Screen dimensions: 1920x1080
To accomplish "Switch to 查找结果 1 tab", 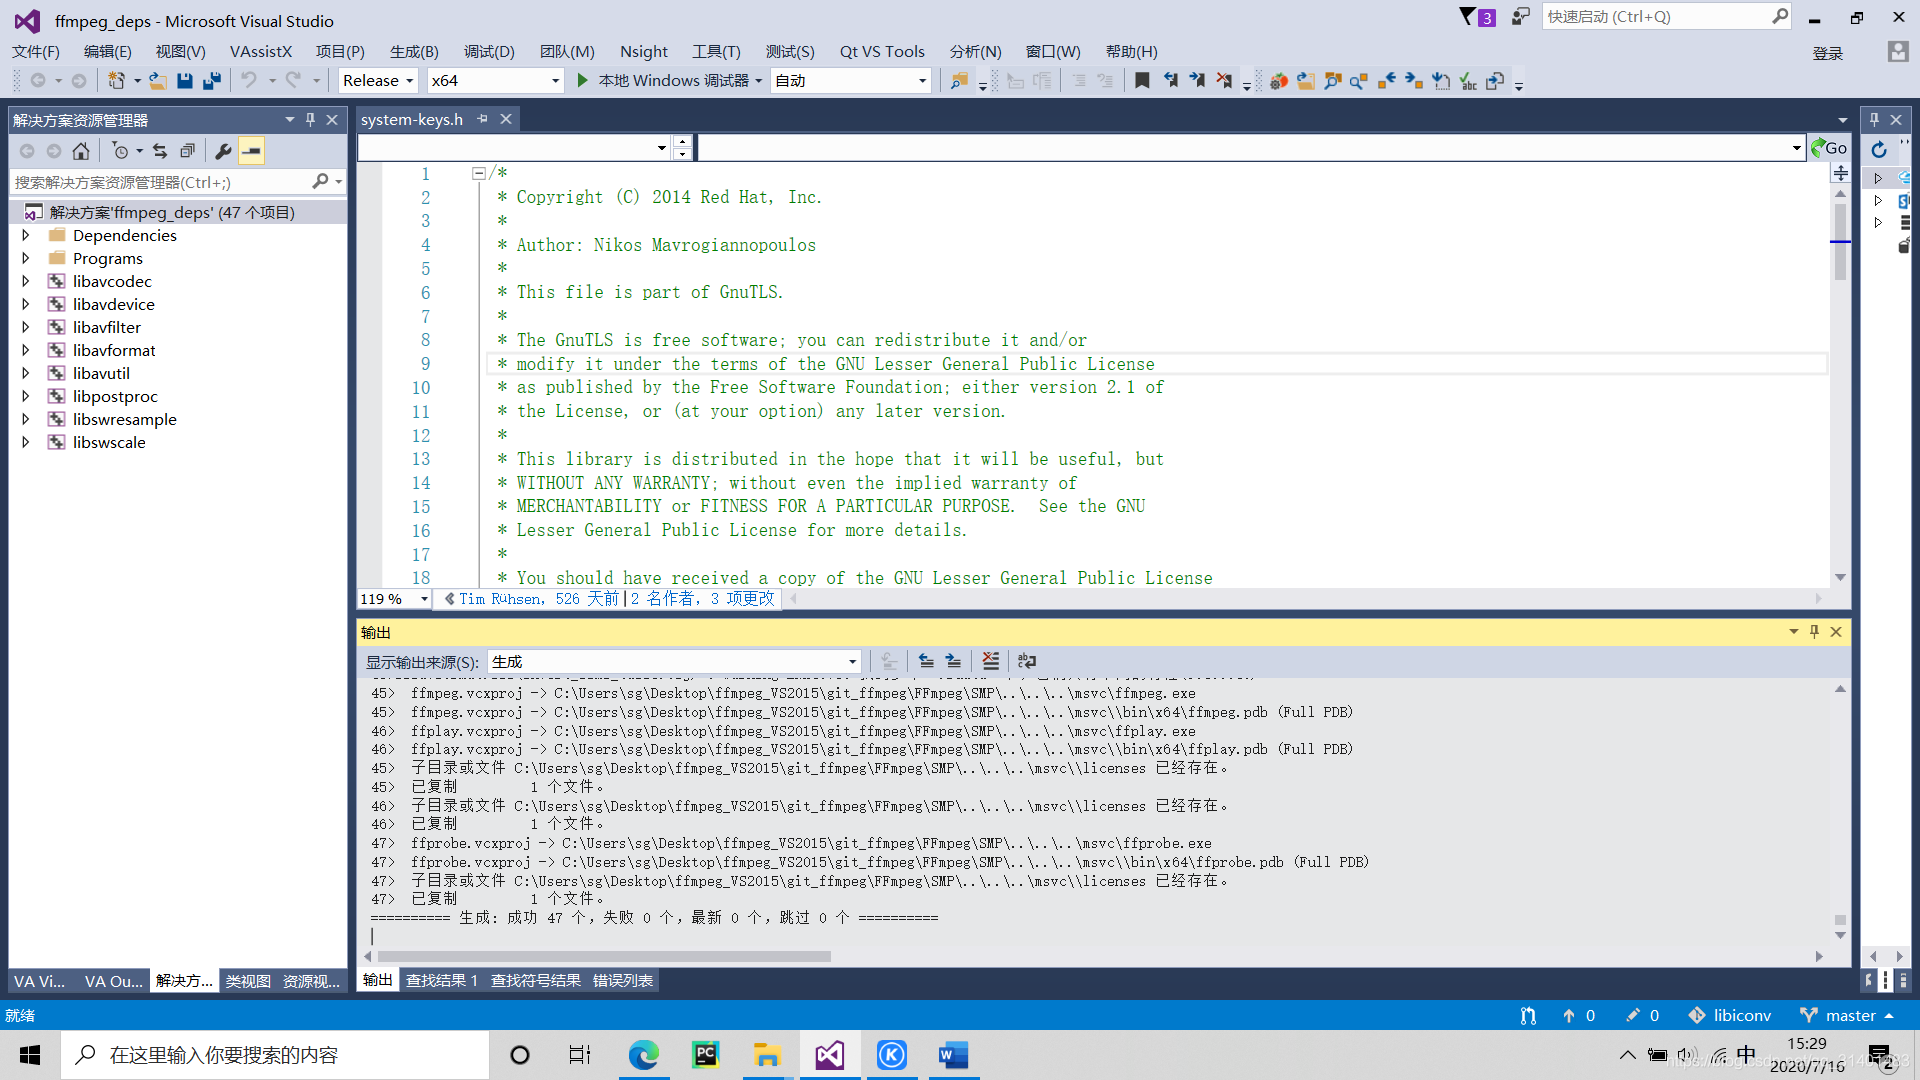I will pyautogui.click(x=442, y=981).
